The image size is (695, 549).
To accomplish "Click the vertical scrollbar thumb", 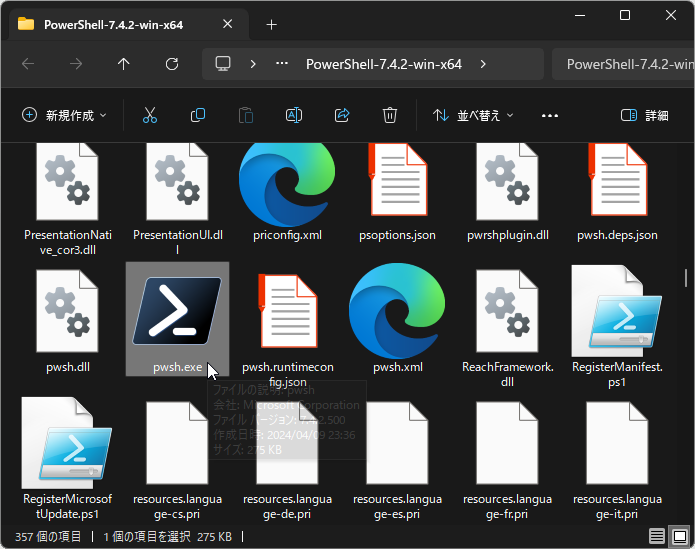I will [686, 278].
